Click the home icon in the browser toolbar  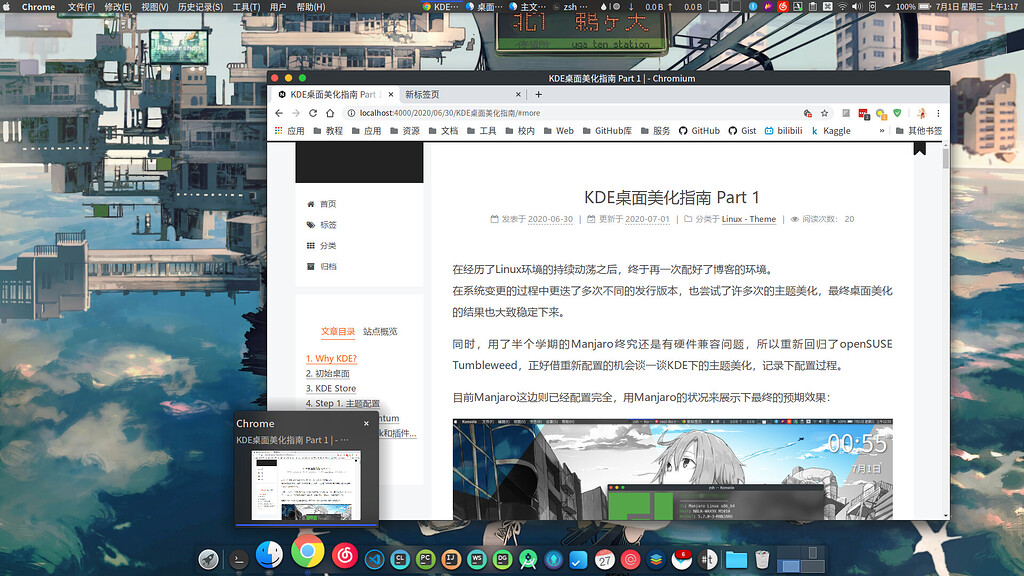coord(329,113)
